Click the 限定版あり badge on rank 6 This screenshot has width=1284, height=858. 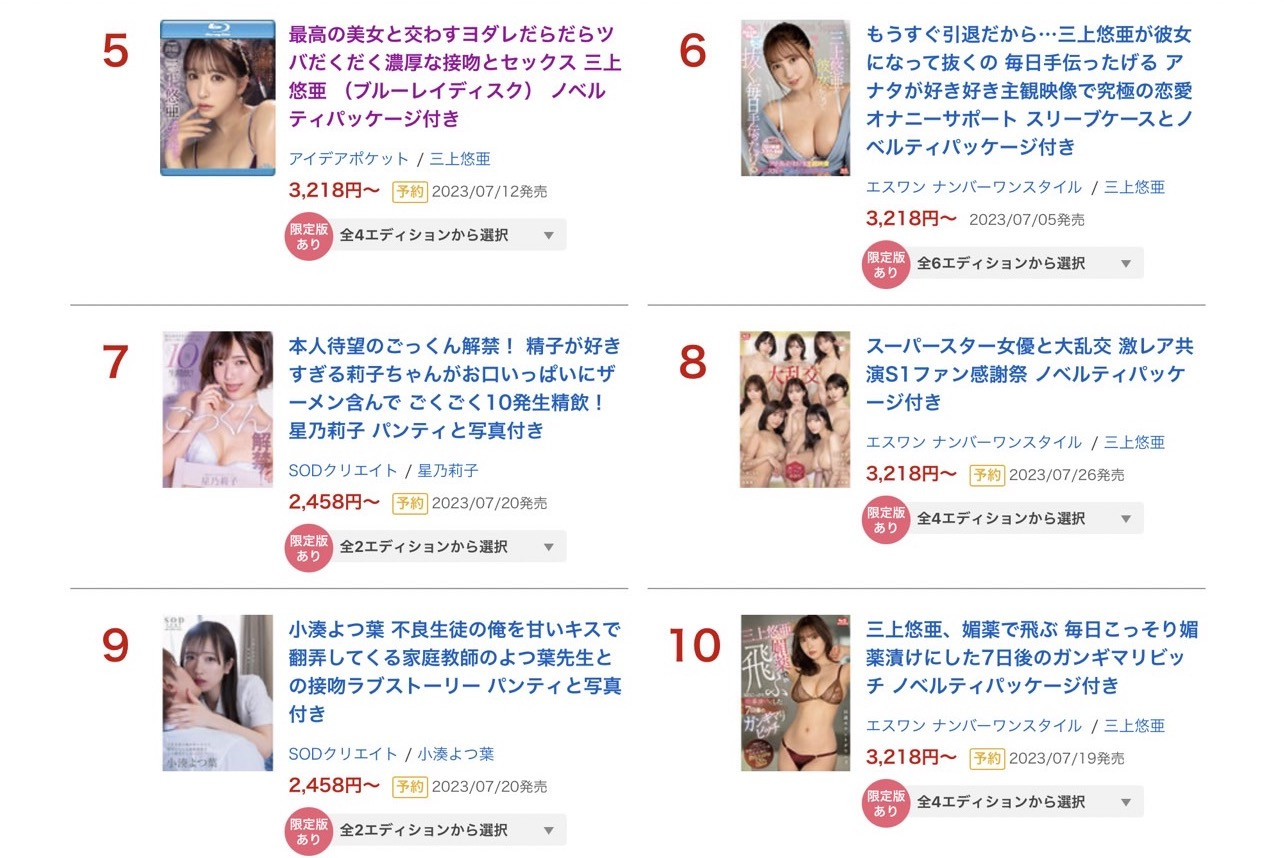pos(886,264)
